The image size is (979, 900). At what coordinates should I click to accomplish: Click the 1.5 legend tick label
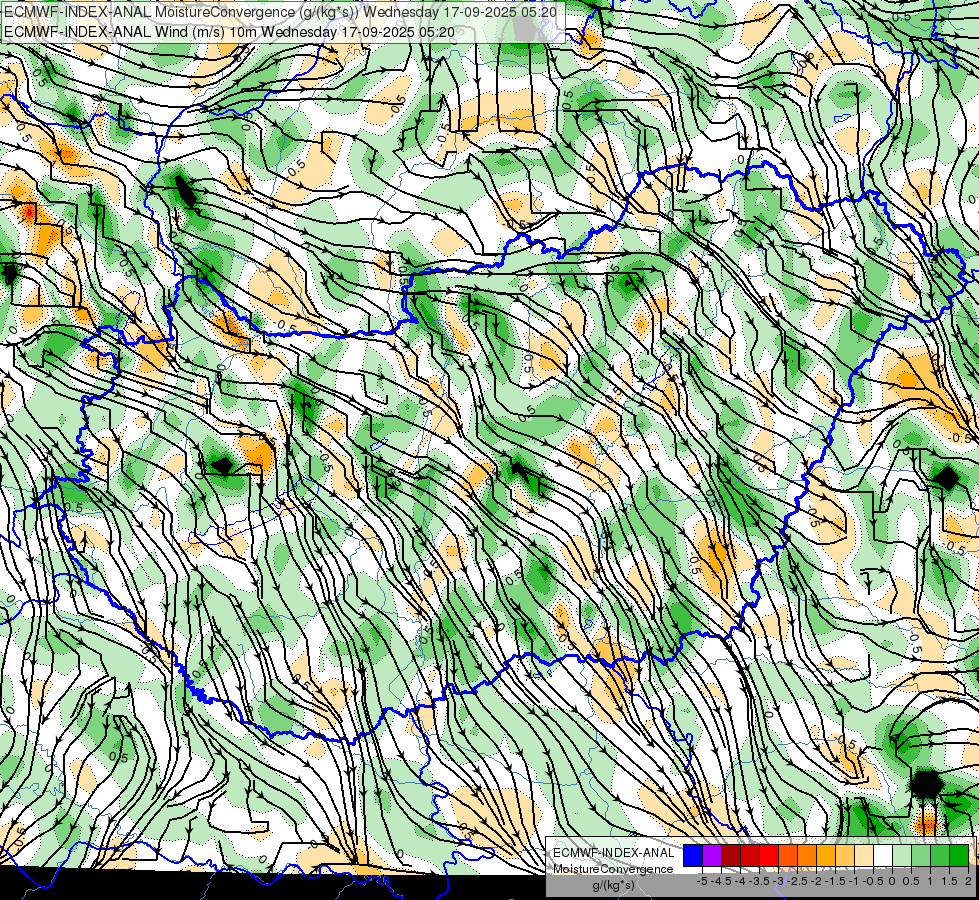tap(949, 881)
